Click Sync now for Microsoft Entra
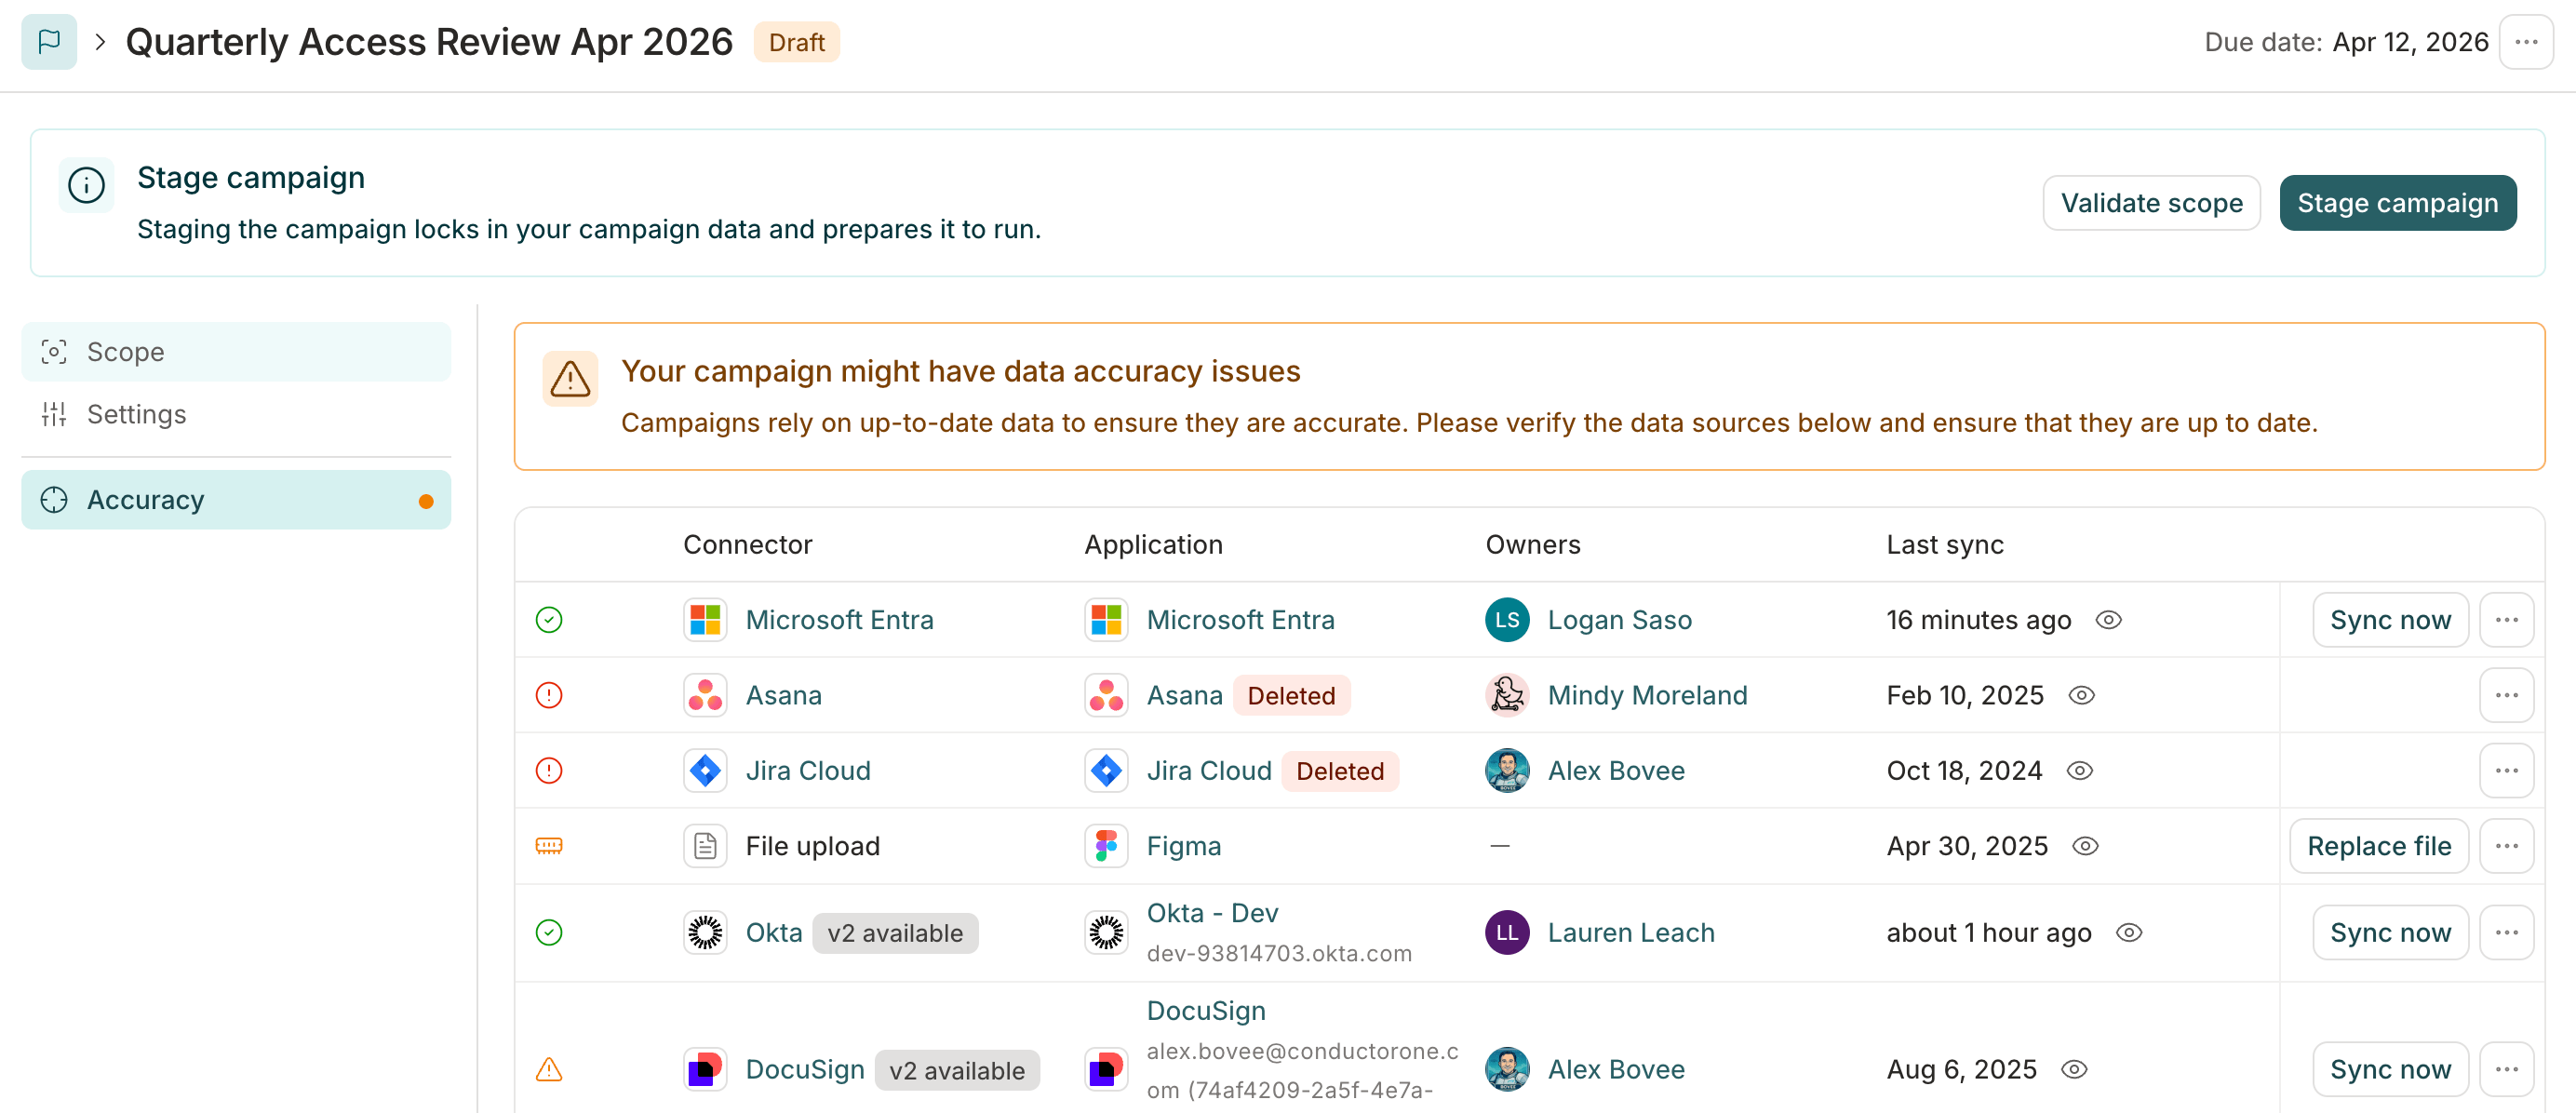Screen dimensions: 2576x1113 2390,620
